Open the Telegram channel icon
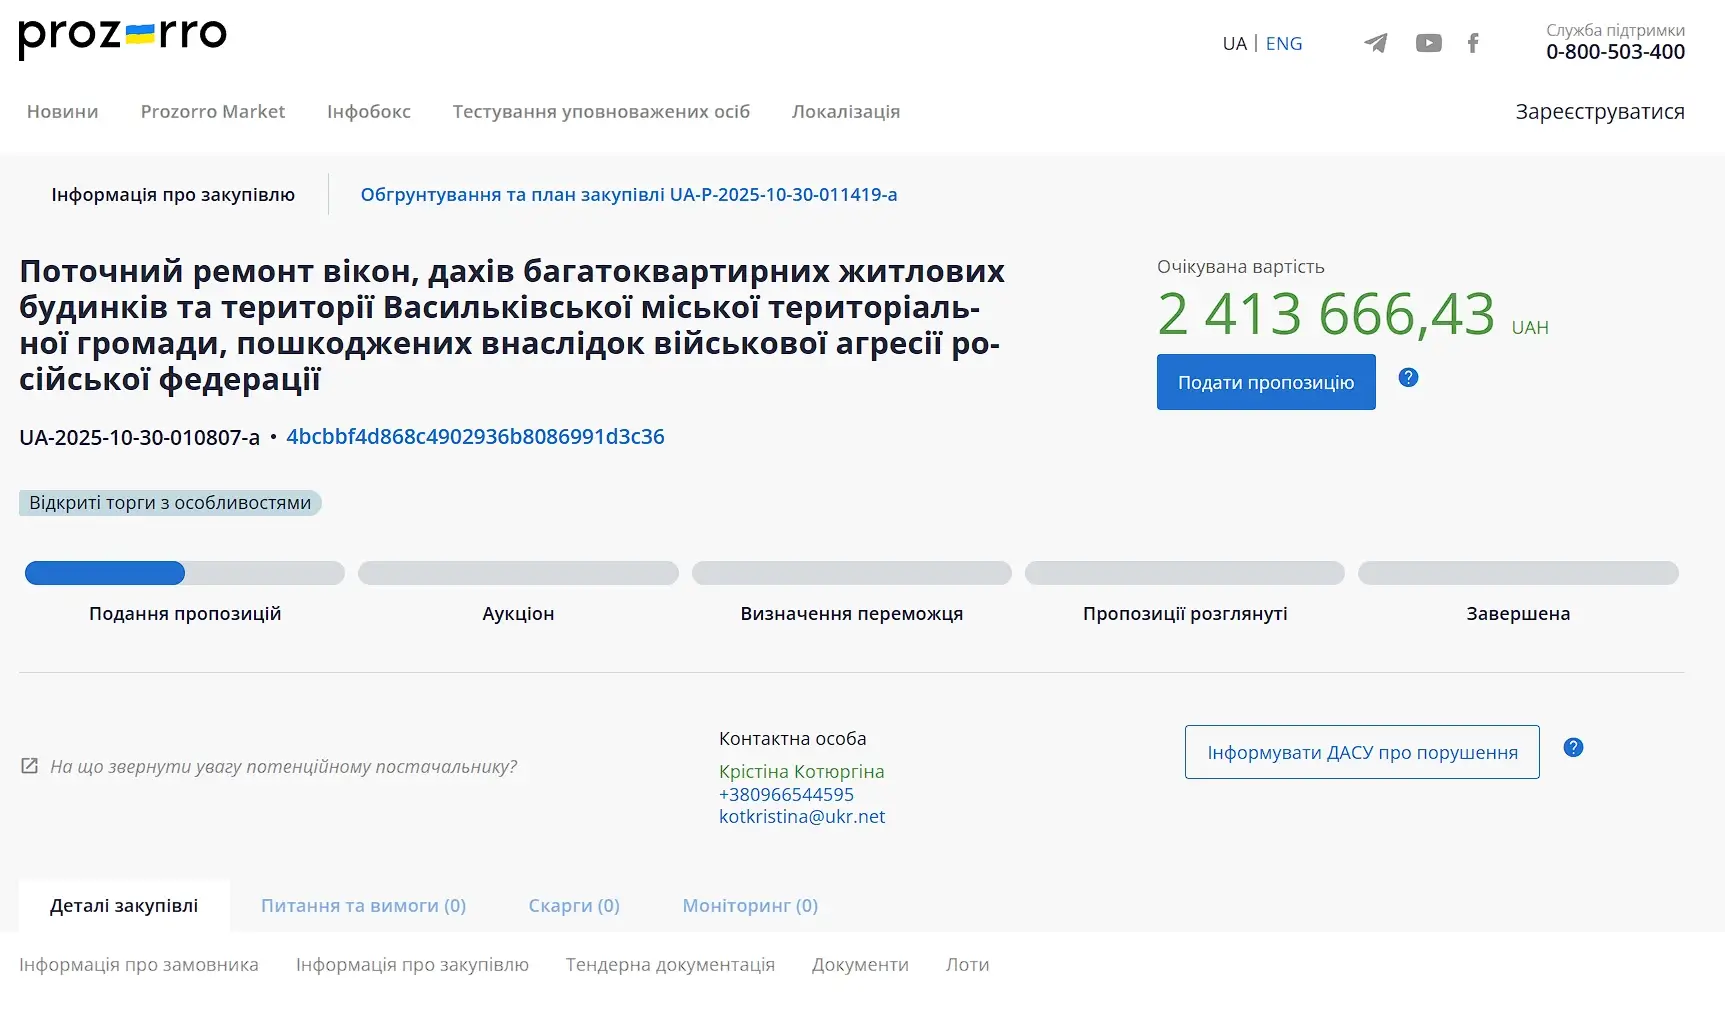 click(x=1376, y=43)
